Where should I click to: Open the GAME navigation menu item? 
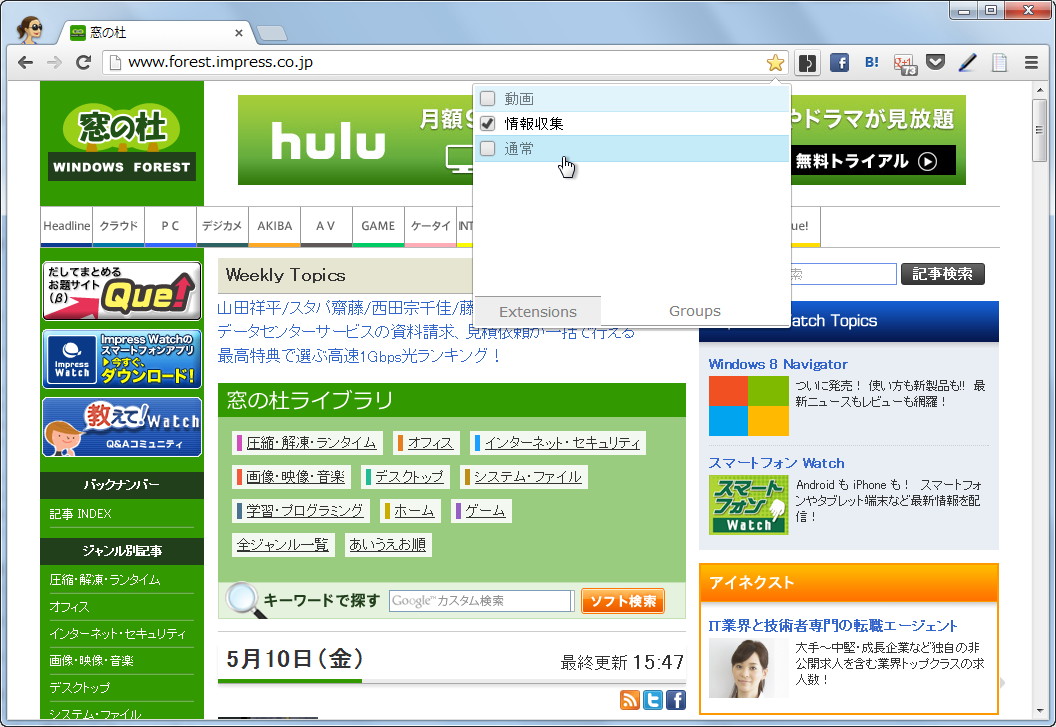tap(378, 226)
